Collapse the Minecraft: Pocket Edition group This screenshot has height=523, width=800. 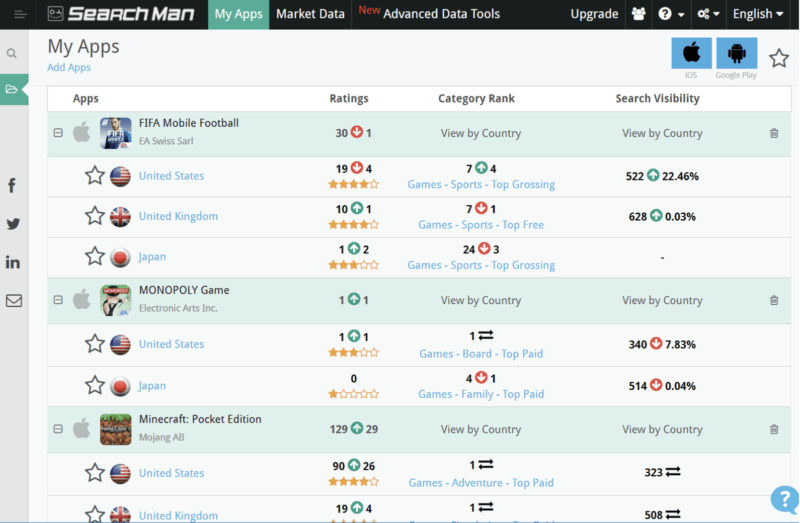58,429
